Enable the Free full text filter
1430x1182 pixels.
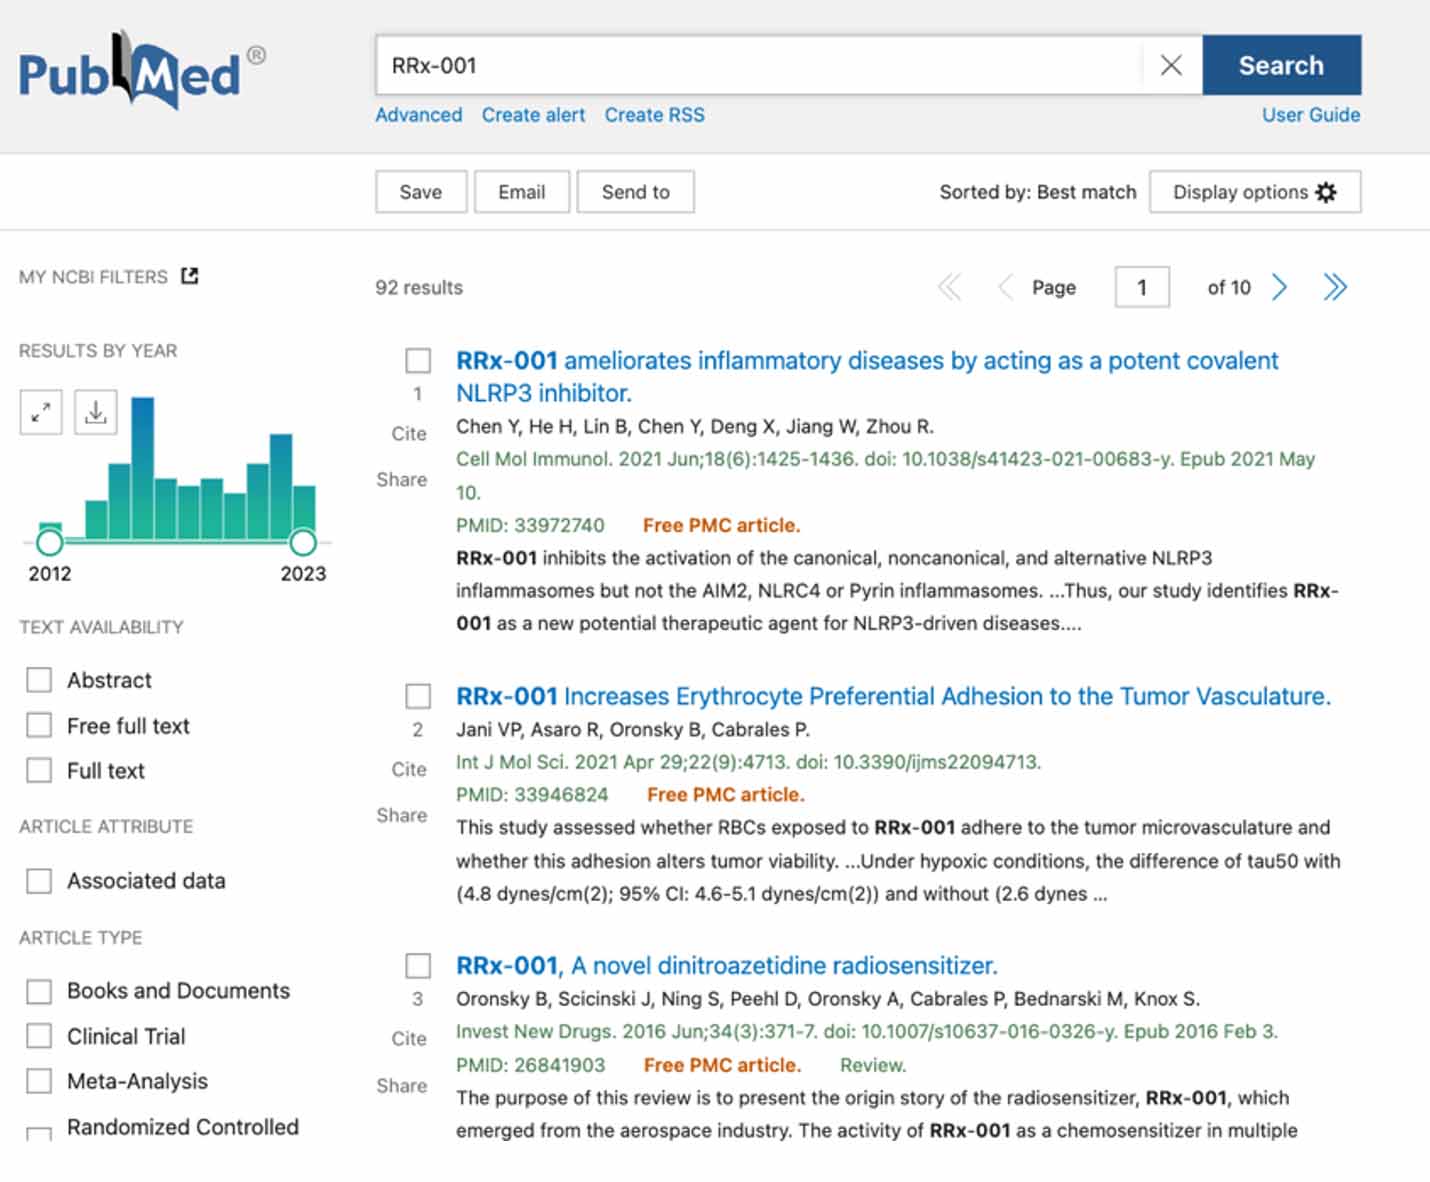[39, 726]
